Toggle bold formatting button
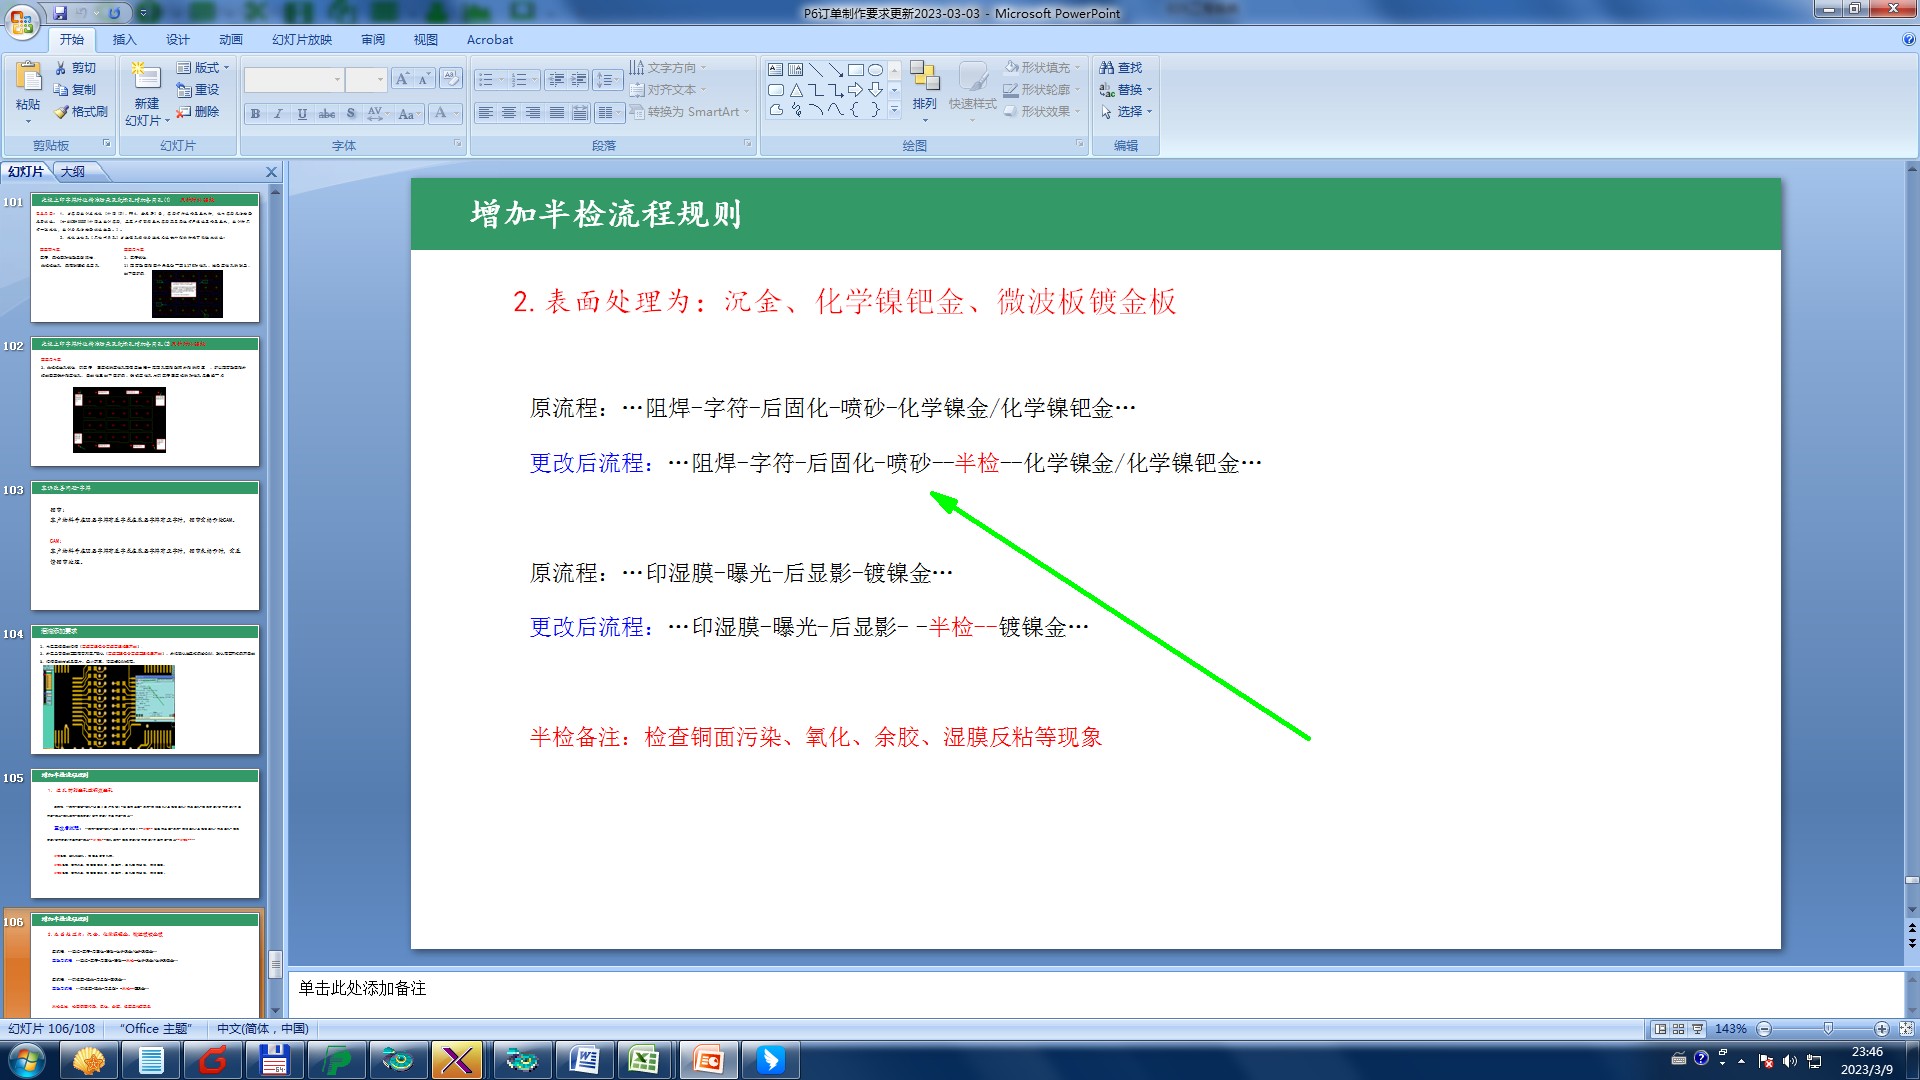 (x=256, y=114)
